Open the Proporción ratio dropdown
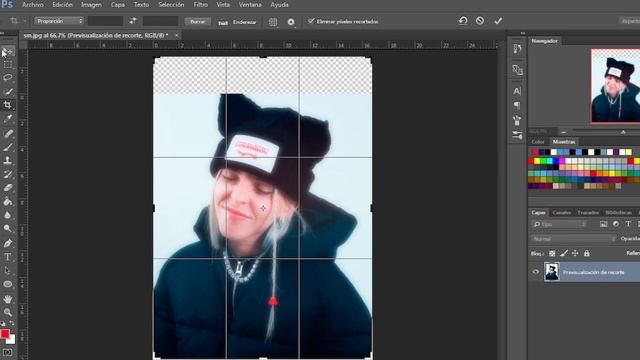 [x=59, y=21]
